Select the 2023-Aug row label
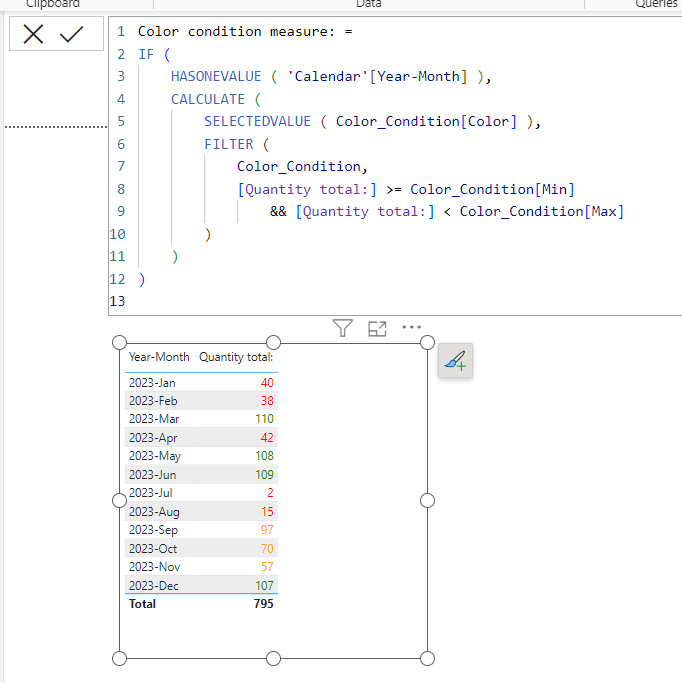 coord(154,512)
